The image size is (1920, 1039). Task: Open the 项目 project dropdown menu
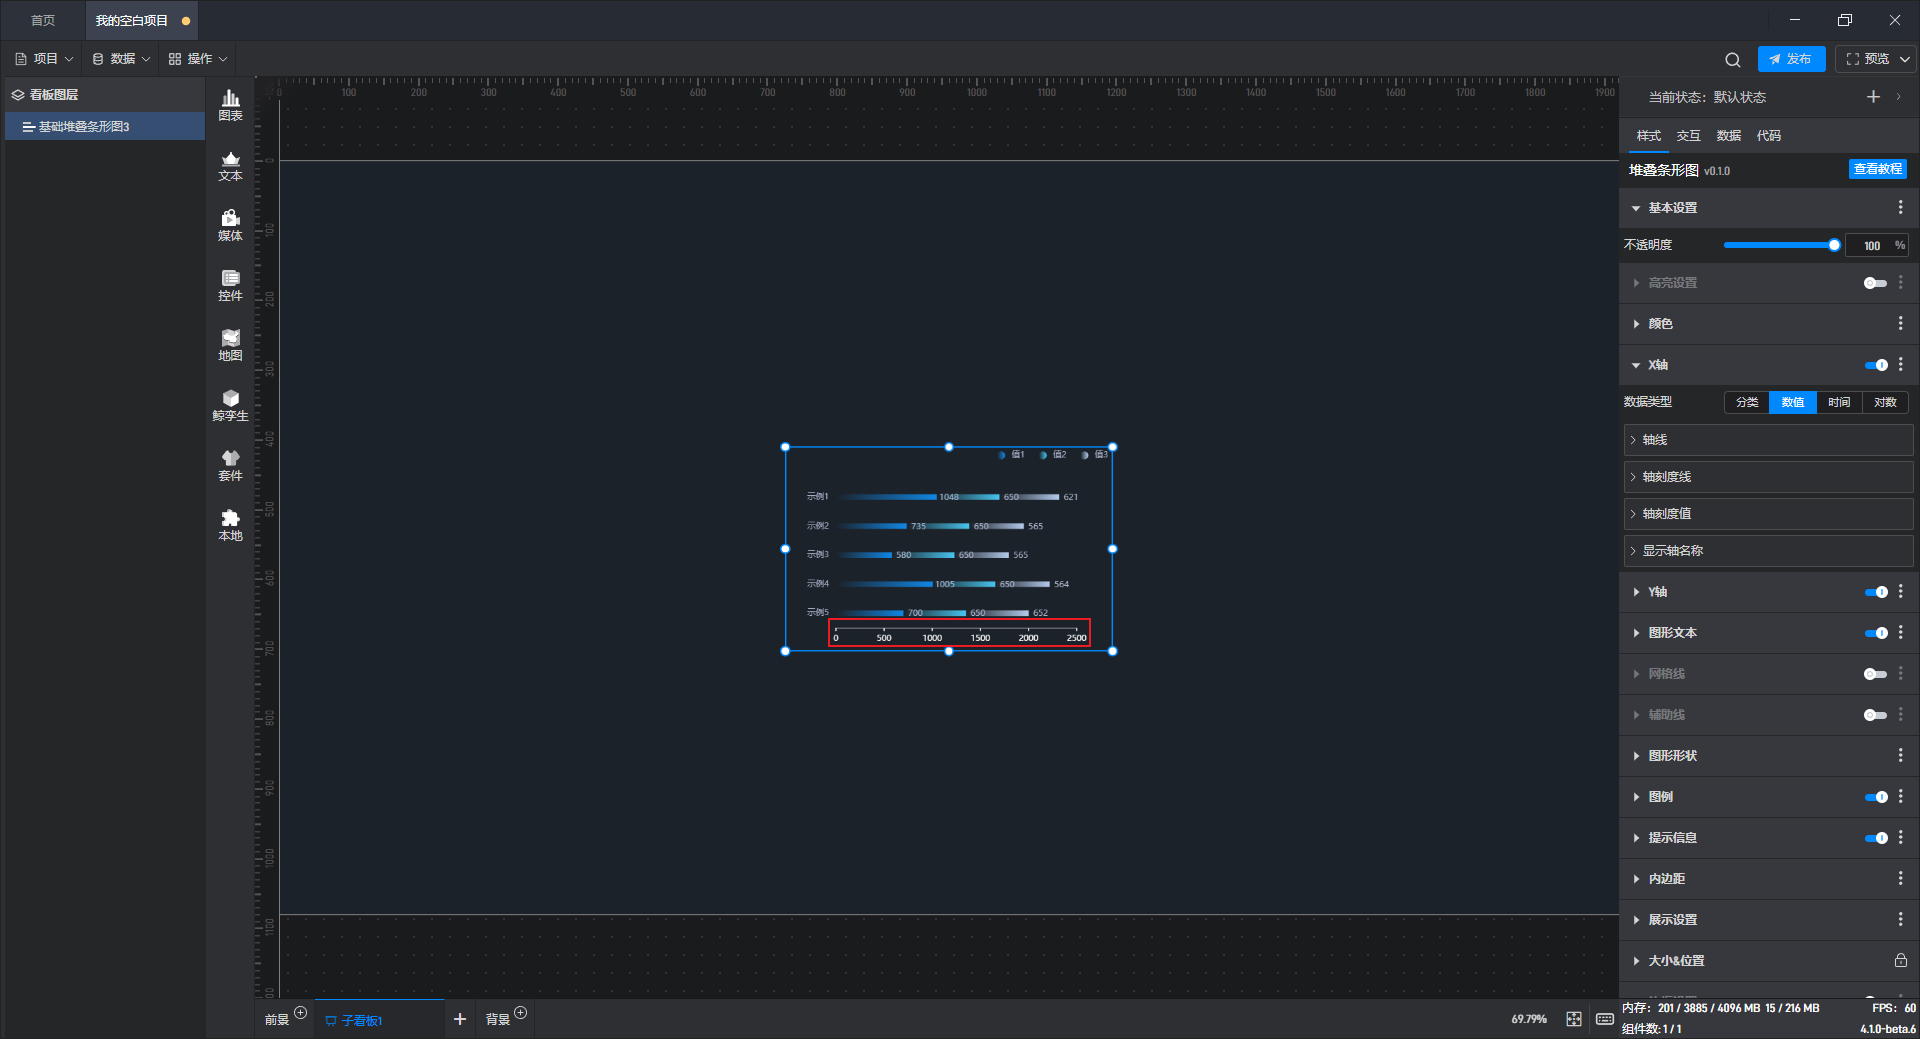(44, 59)
